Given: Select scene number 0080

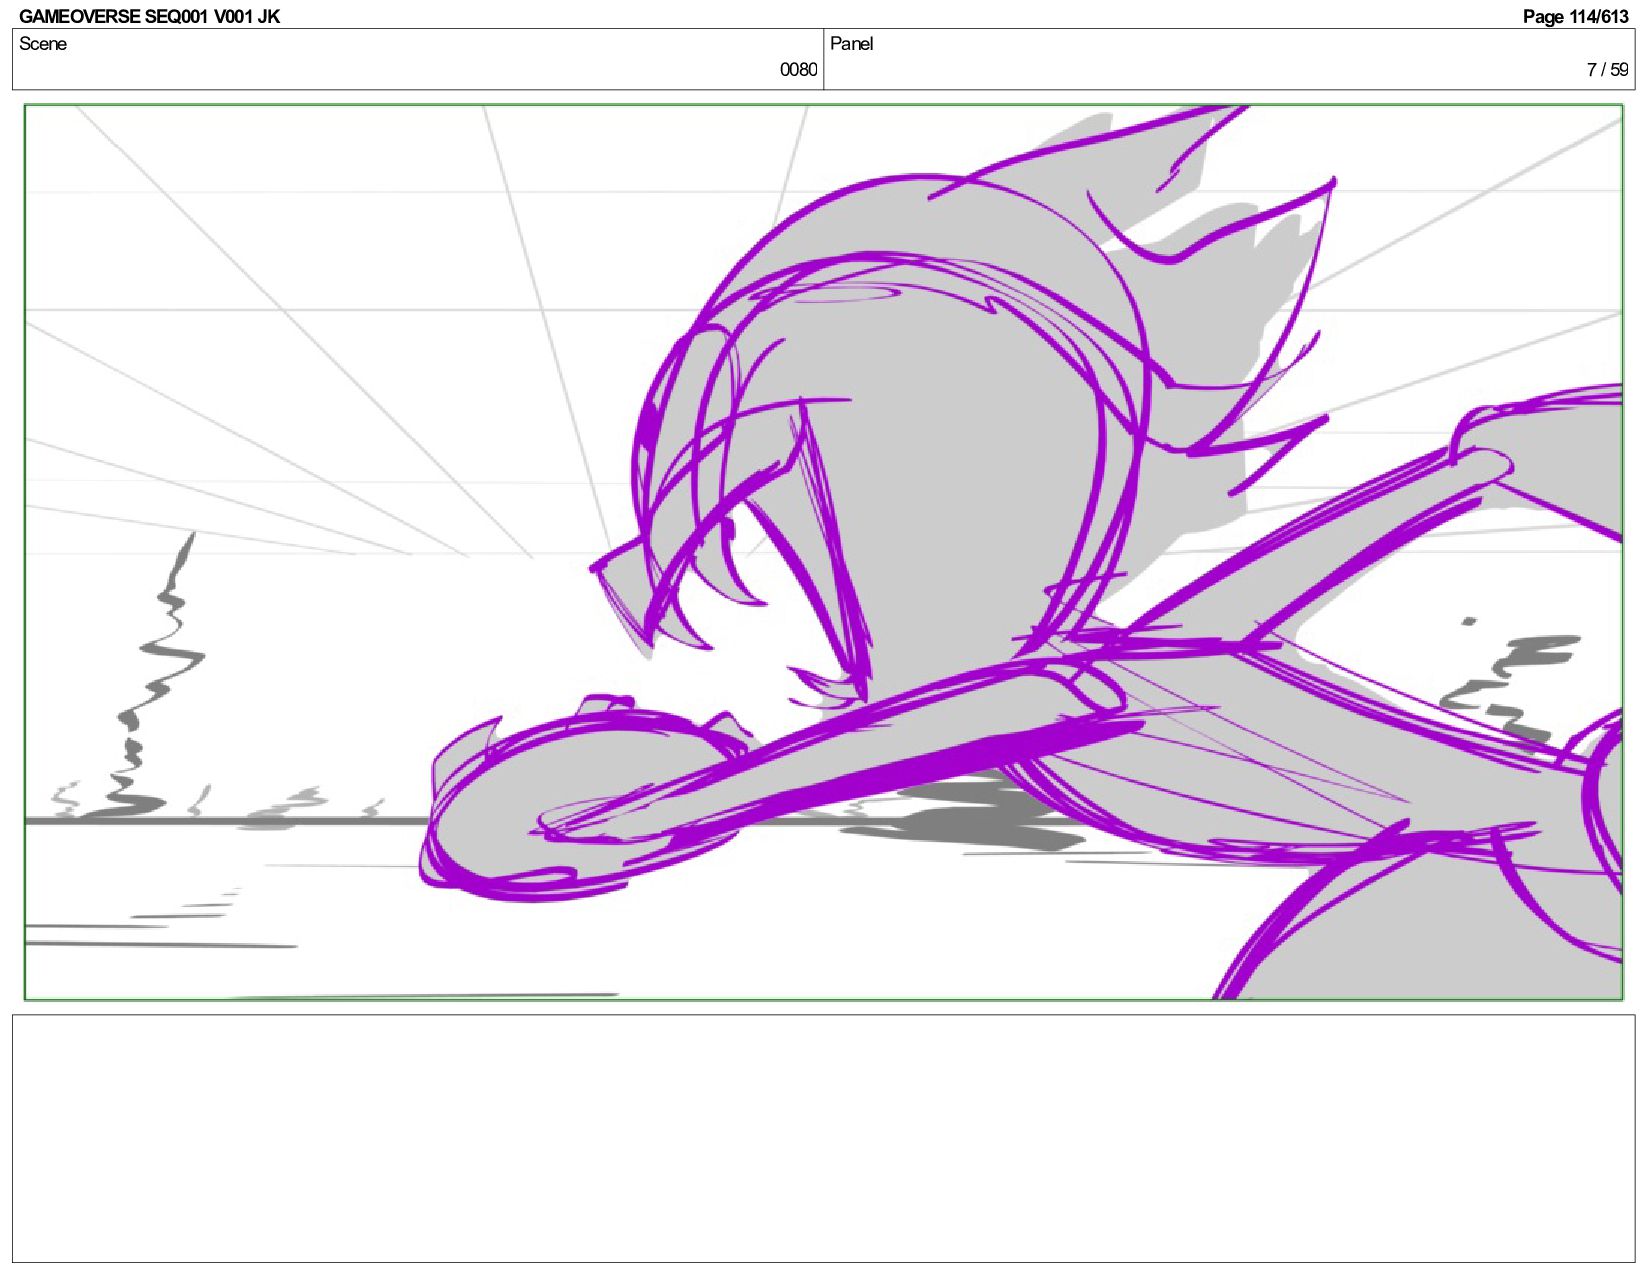Looking at the screenshot, I should pos(798,70).
